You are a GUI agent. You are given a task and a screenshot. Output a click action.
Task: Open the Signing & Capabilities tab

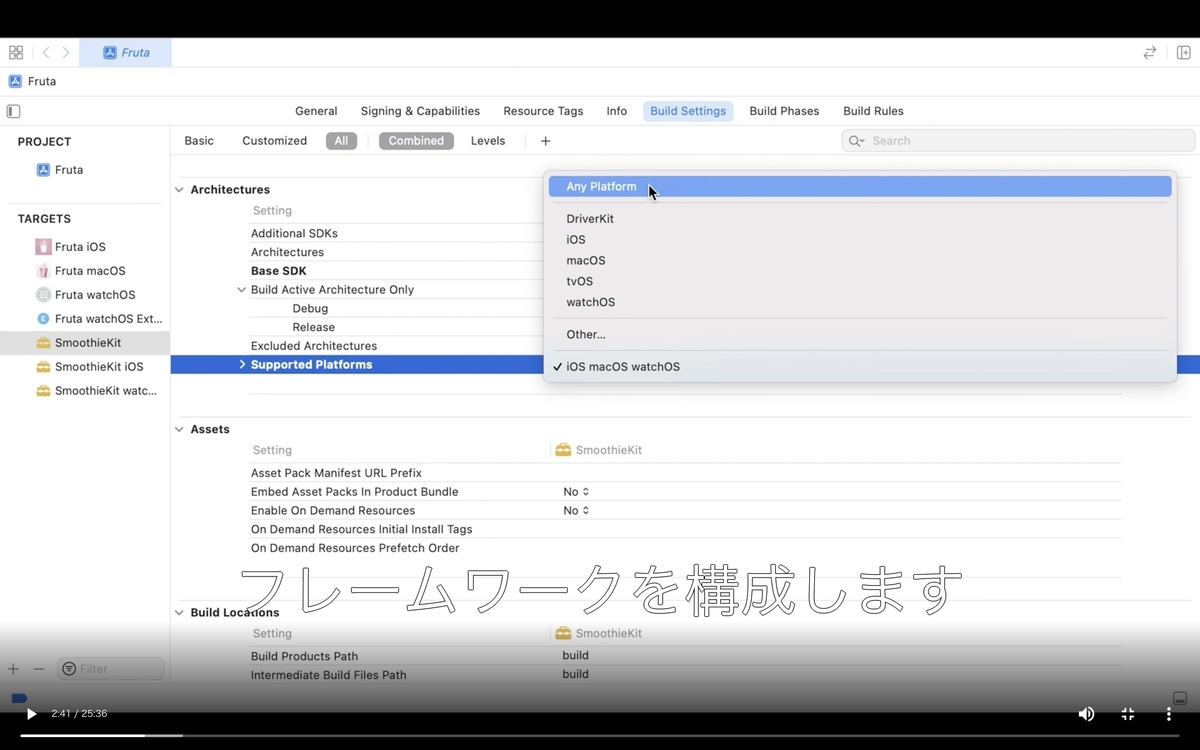(x=420, y=111)
